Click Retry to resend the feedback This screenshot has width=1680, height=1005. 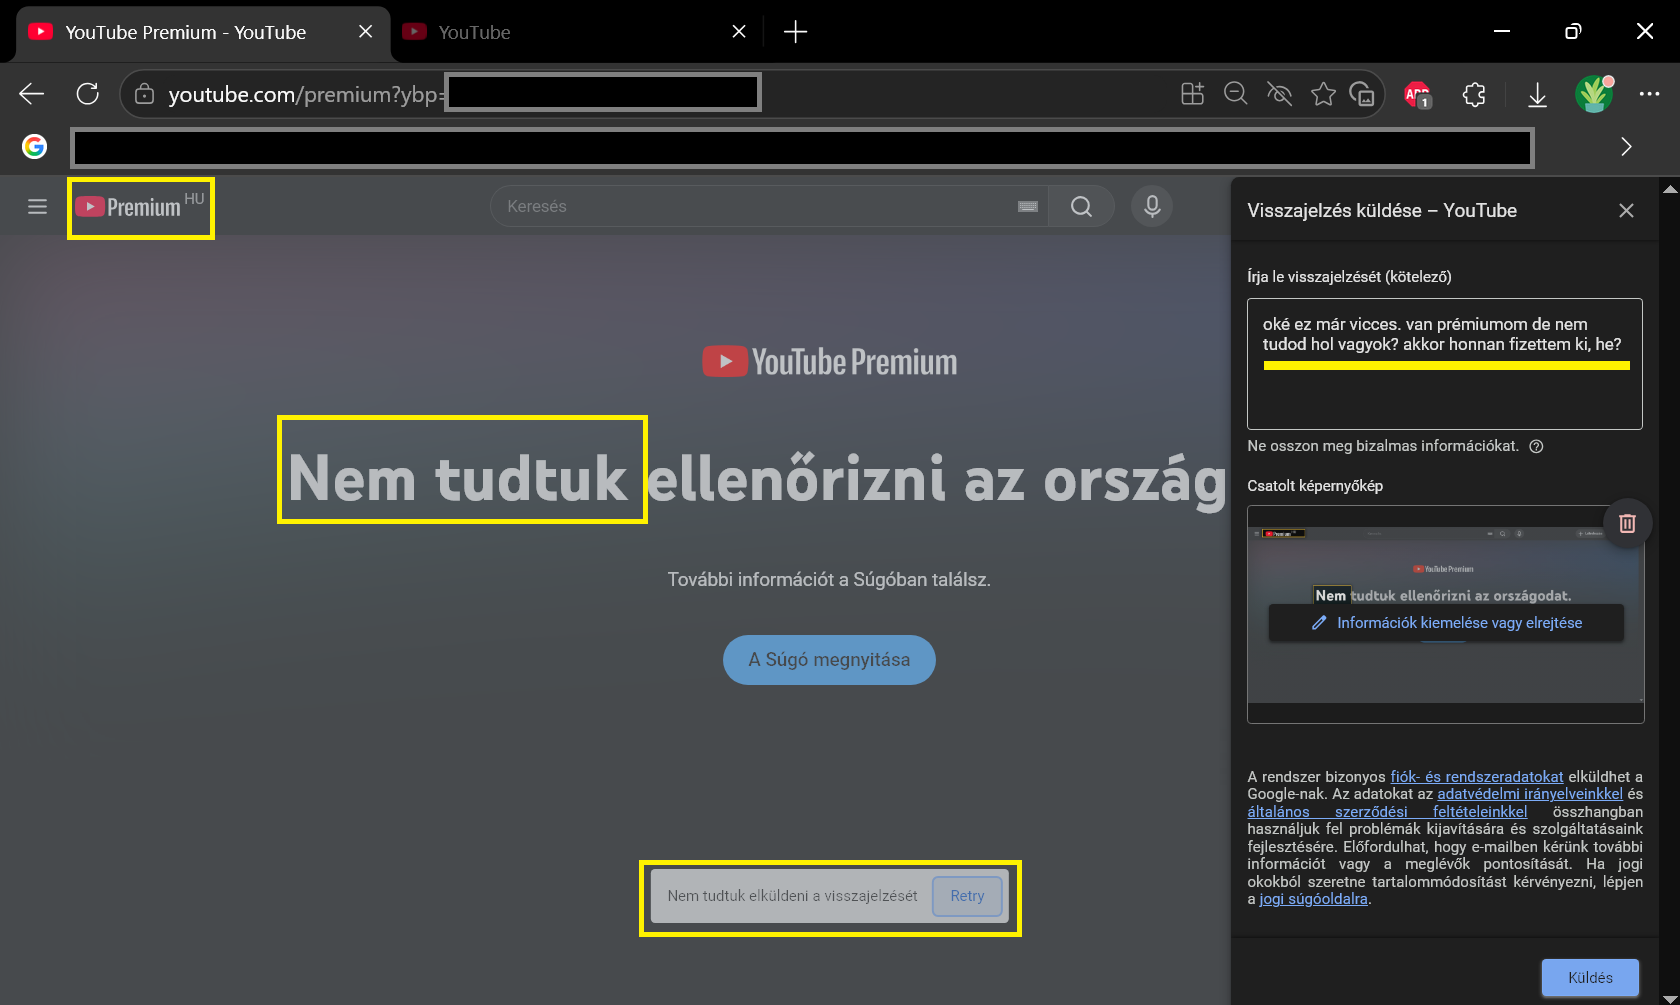(x=967, y=896)
